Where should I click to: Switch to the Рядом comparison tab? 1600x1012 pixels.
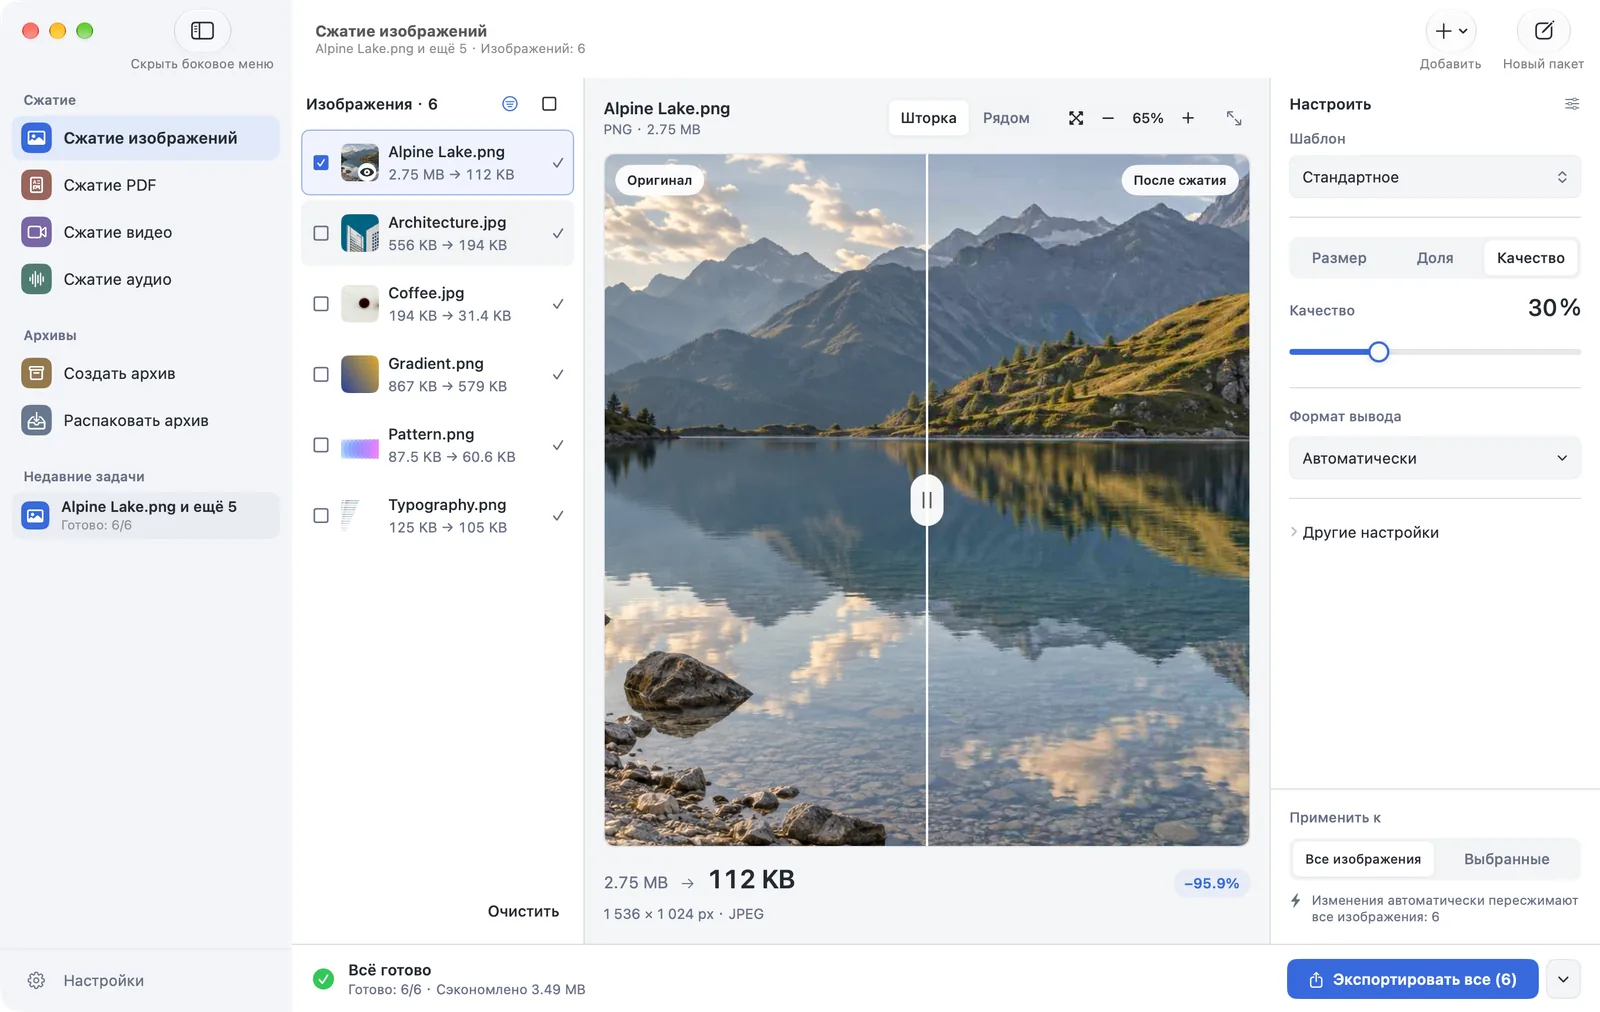(1006, 118)
